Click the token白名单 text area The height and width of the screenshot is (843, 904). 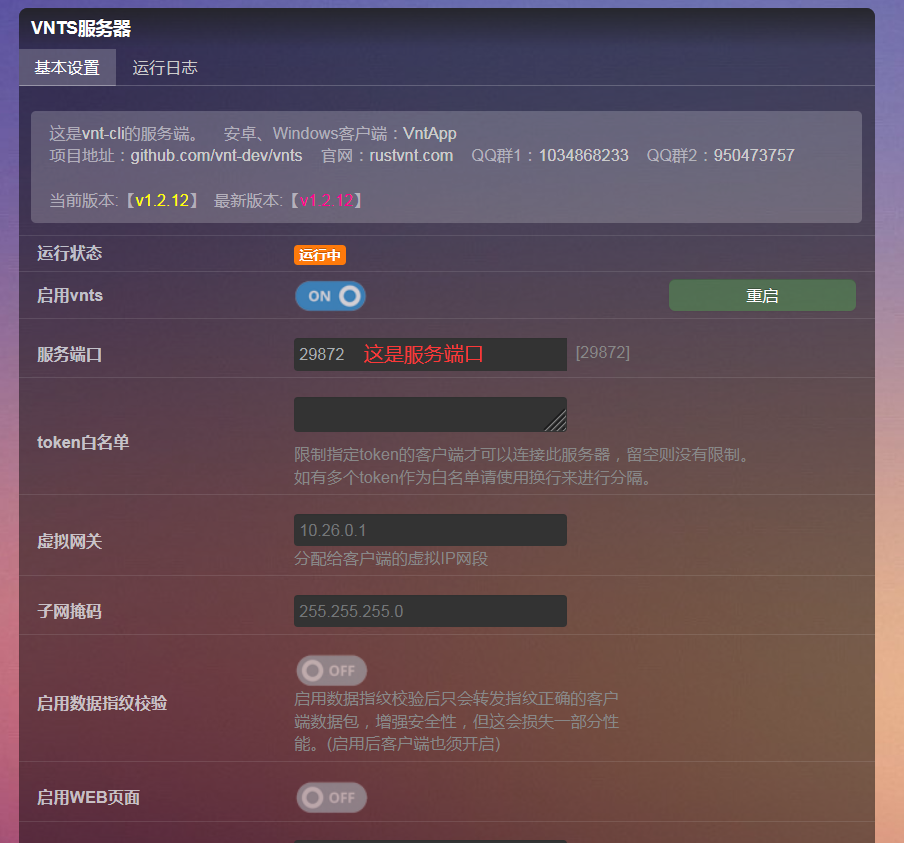coord(430,414)
